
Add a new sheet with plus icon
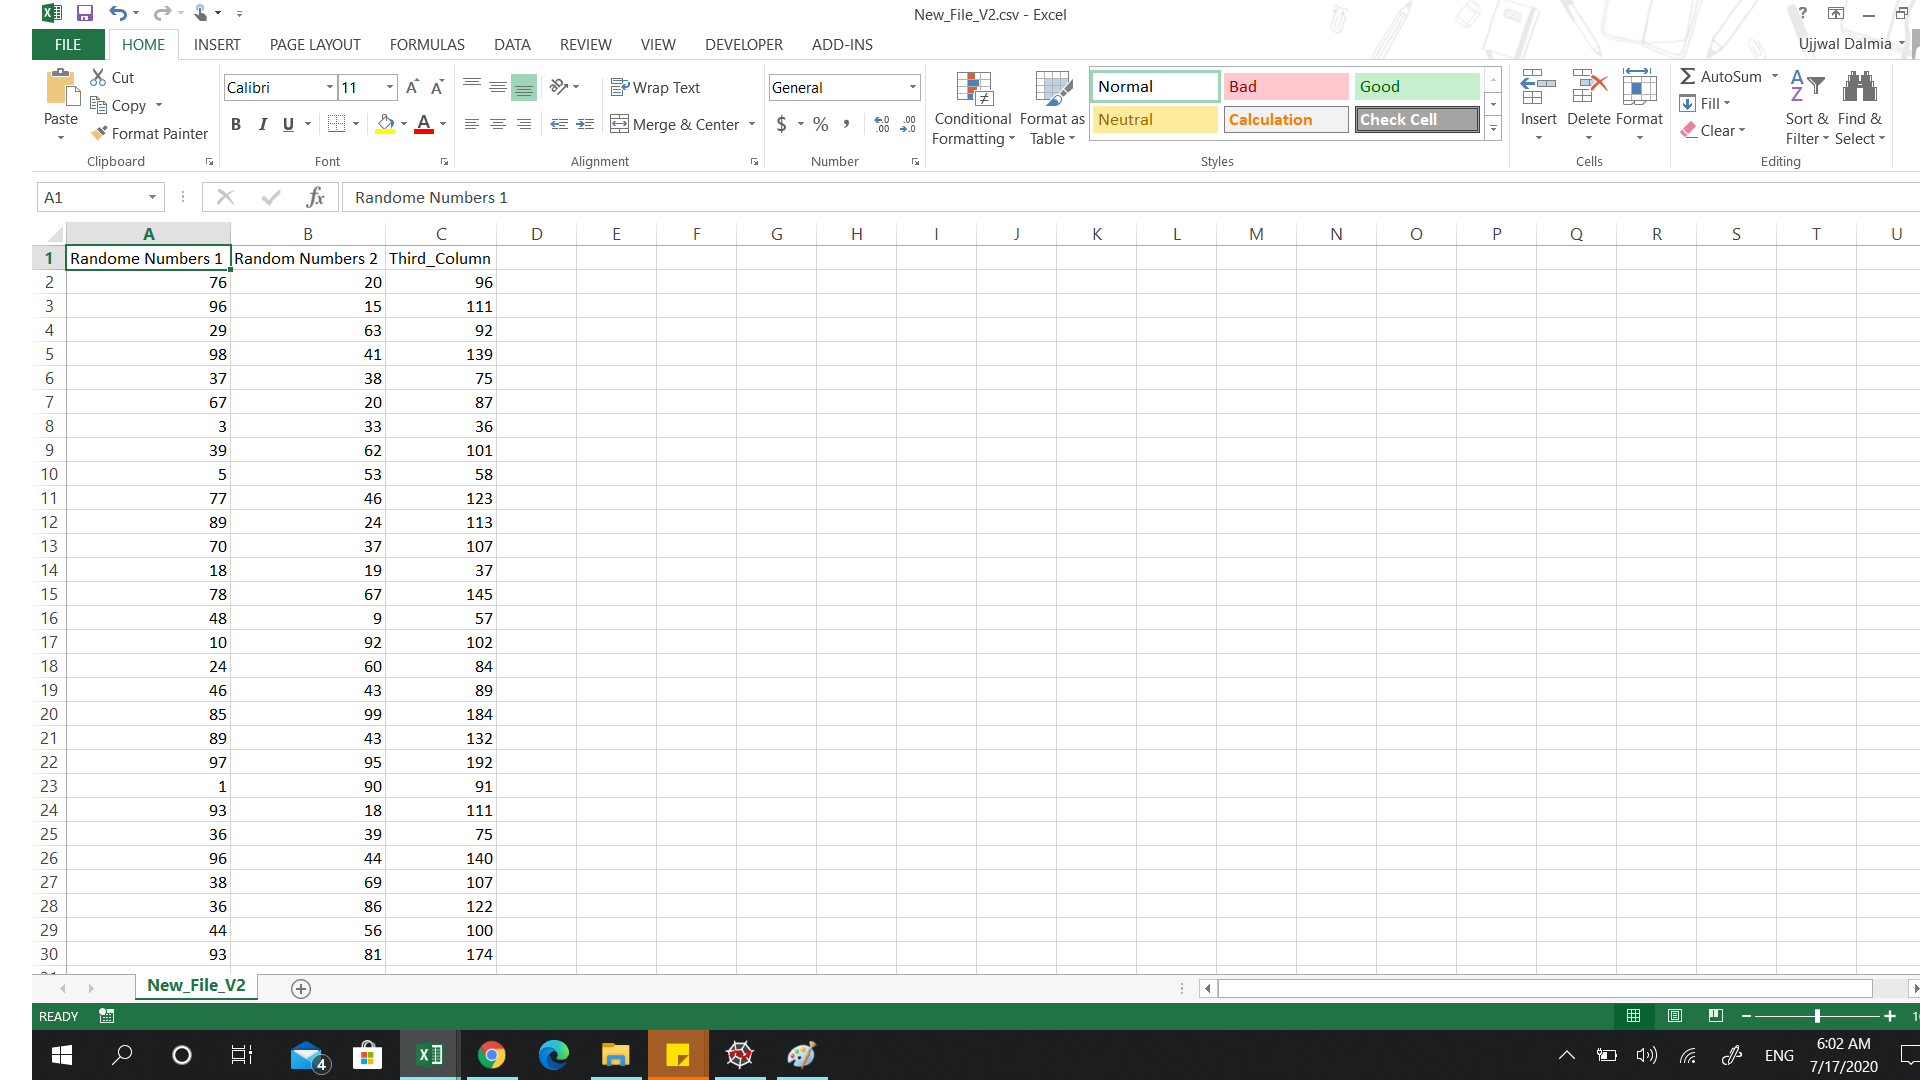300,988
